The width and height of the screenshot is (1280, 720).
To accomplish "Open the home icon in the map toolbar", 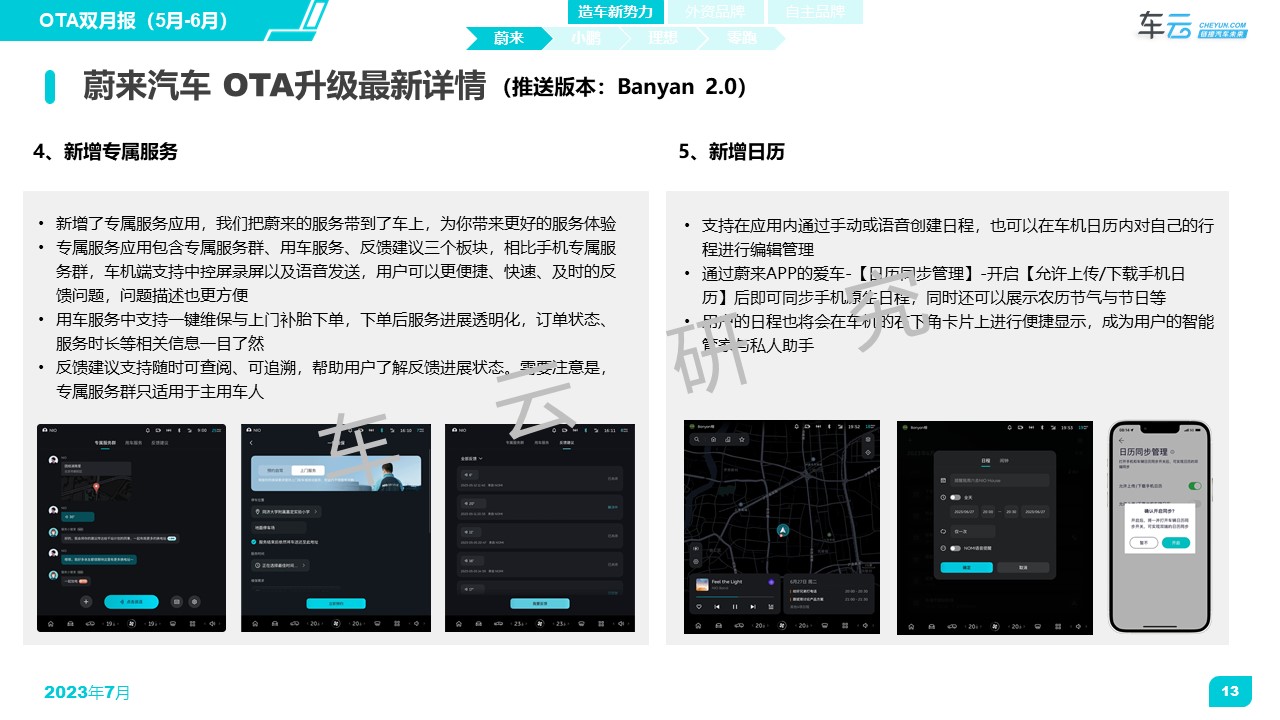I will coord(713,439).
